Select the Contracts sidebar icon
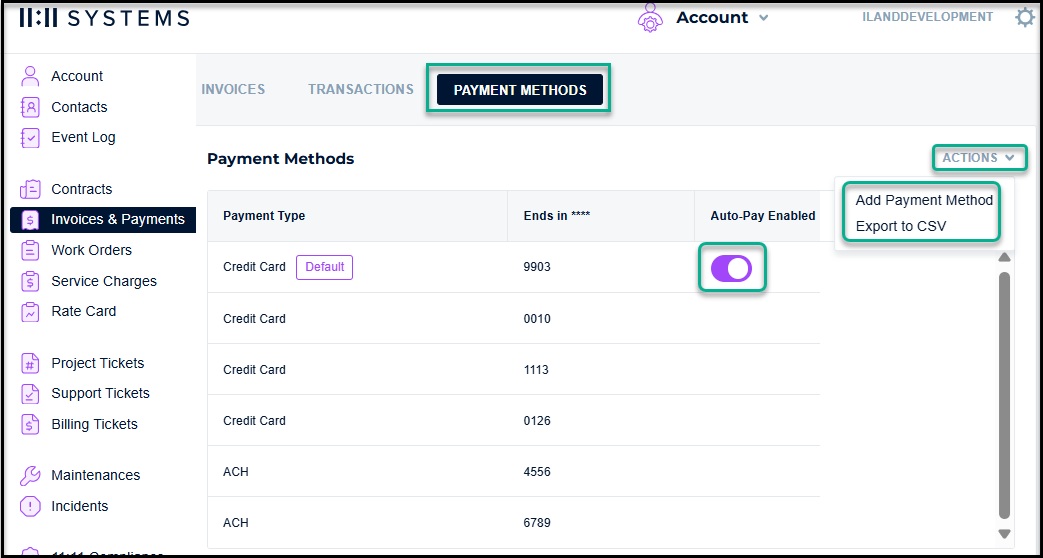 pyautogui.click(x=31, y=190)
